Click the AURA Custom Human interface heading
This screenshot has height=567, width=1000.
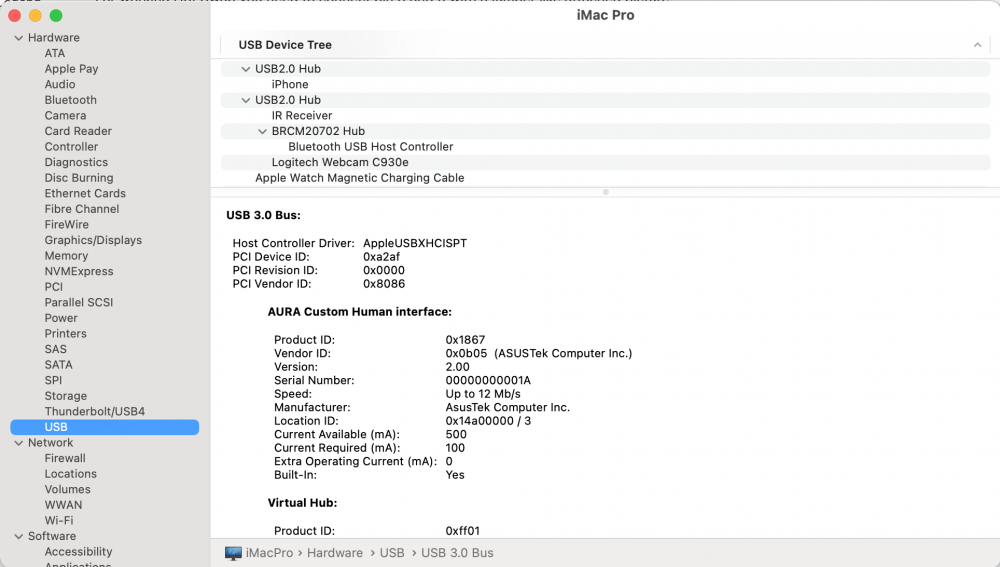[x=360, y=312]
